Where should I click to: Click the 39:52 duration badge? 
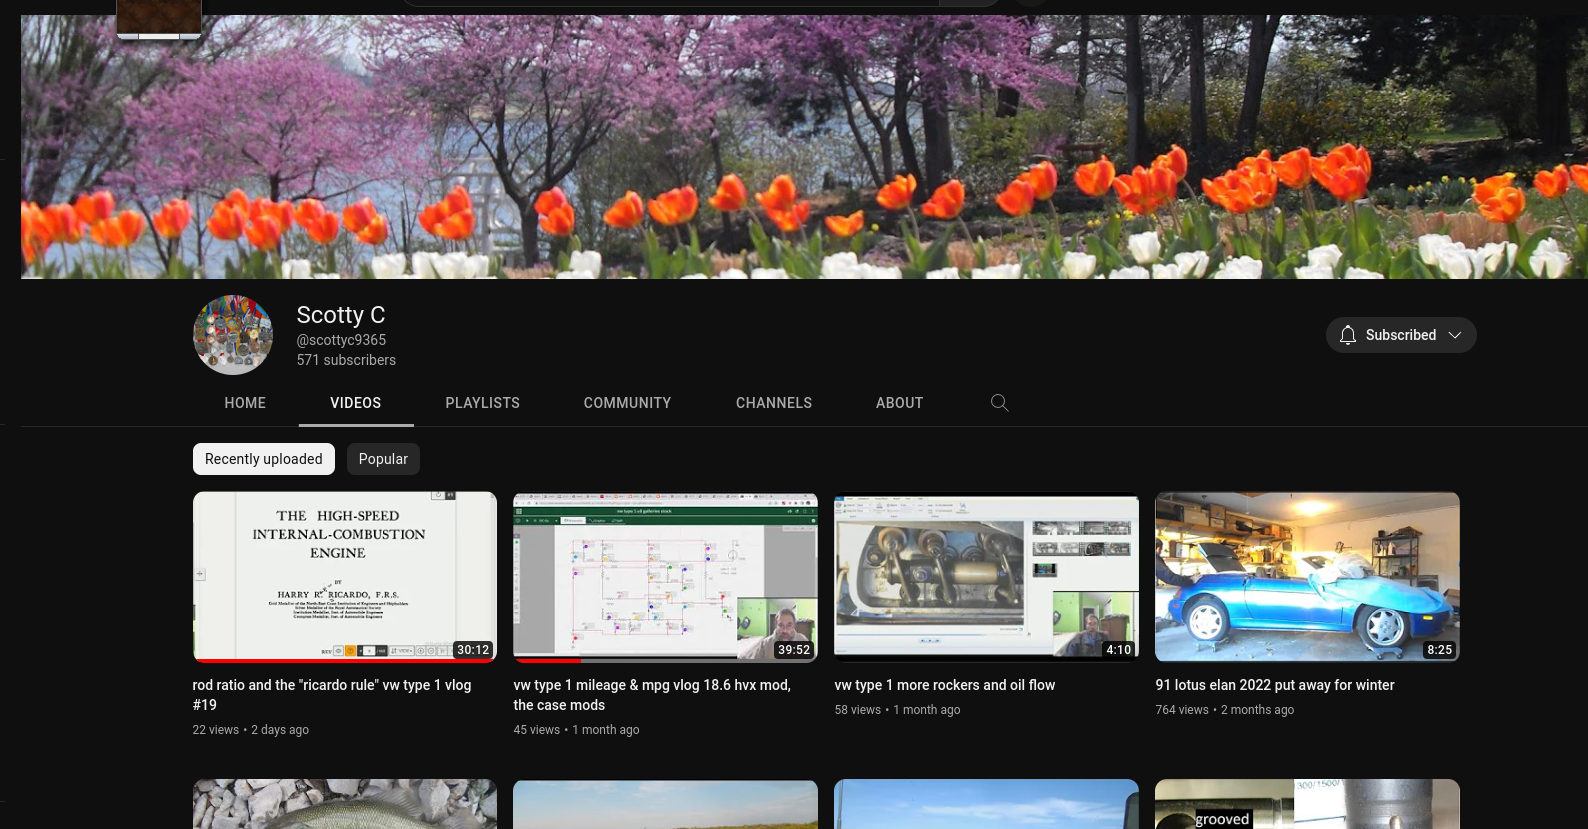tap(794, 650)
